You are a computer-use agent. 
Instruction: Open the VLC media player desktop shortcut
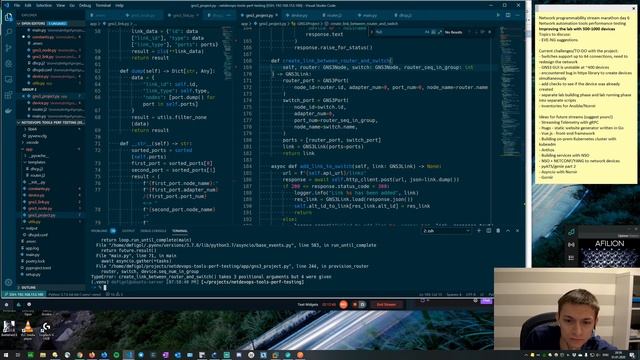tap(28, 330)
